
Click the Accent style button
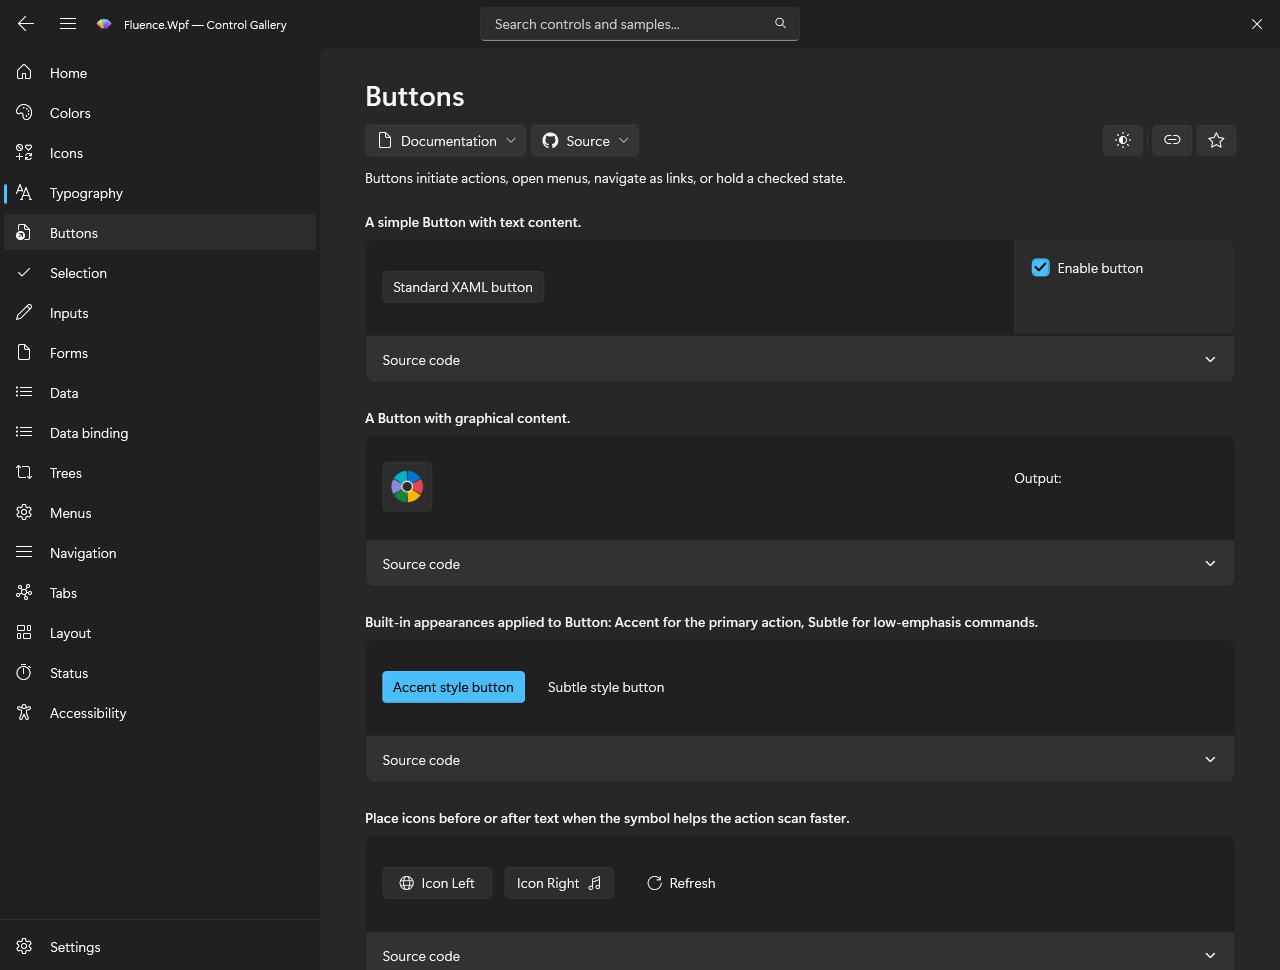point(453,687)
